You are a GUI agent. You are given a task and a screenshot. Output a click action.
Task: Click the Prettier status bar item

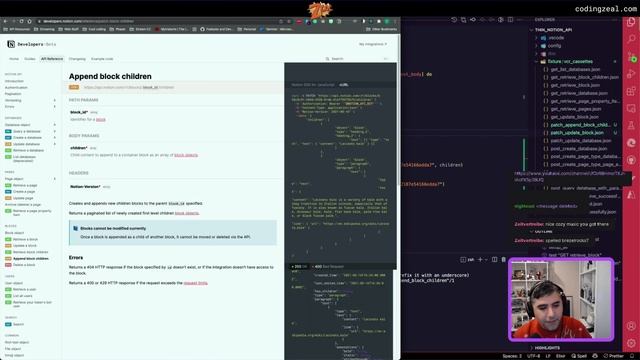click(614, 356)
